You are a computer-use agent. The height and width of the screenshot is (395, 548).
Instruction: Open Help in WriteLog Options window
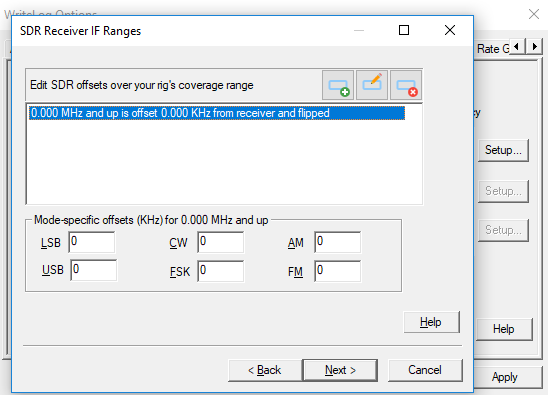click(x=504, y=329)
